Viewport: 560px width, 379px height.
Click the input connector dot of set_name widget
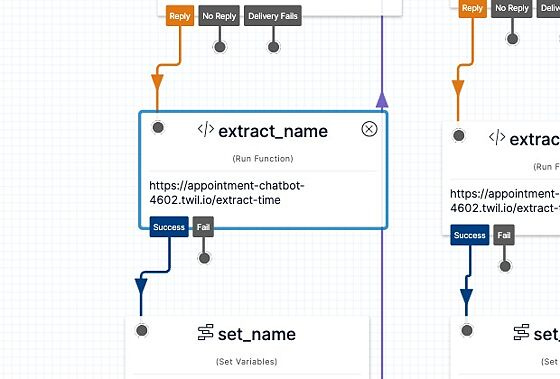(x=142, y=330)
